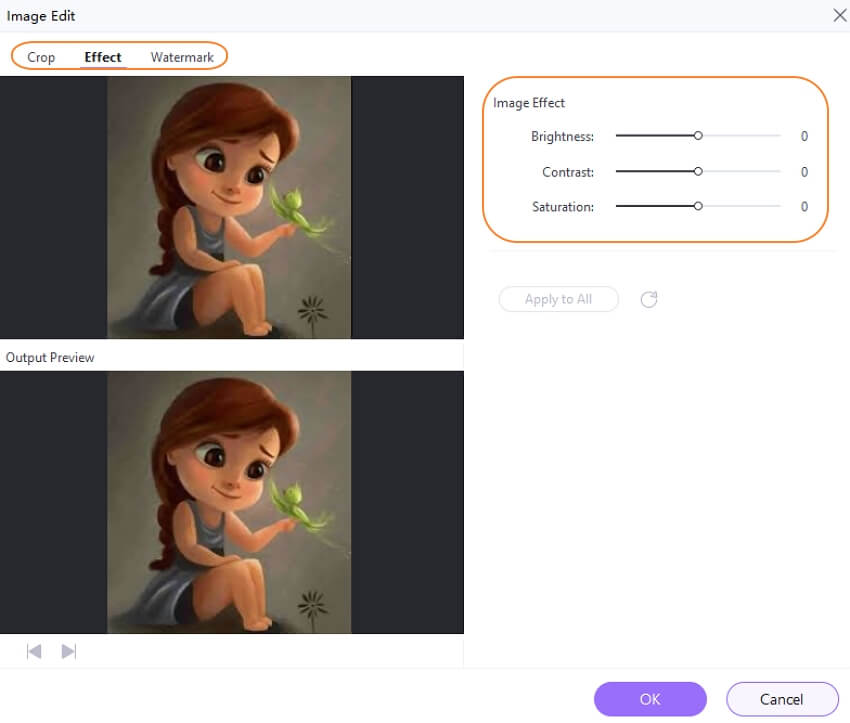Click the Contrast label
The image size is (850, 723).
click(568, 172)
